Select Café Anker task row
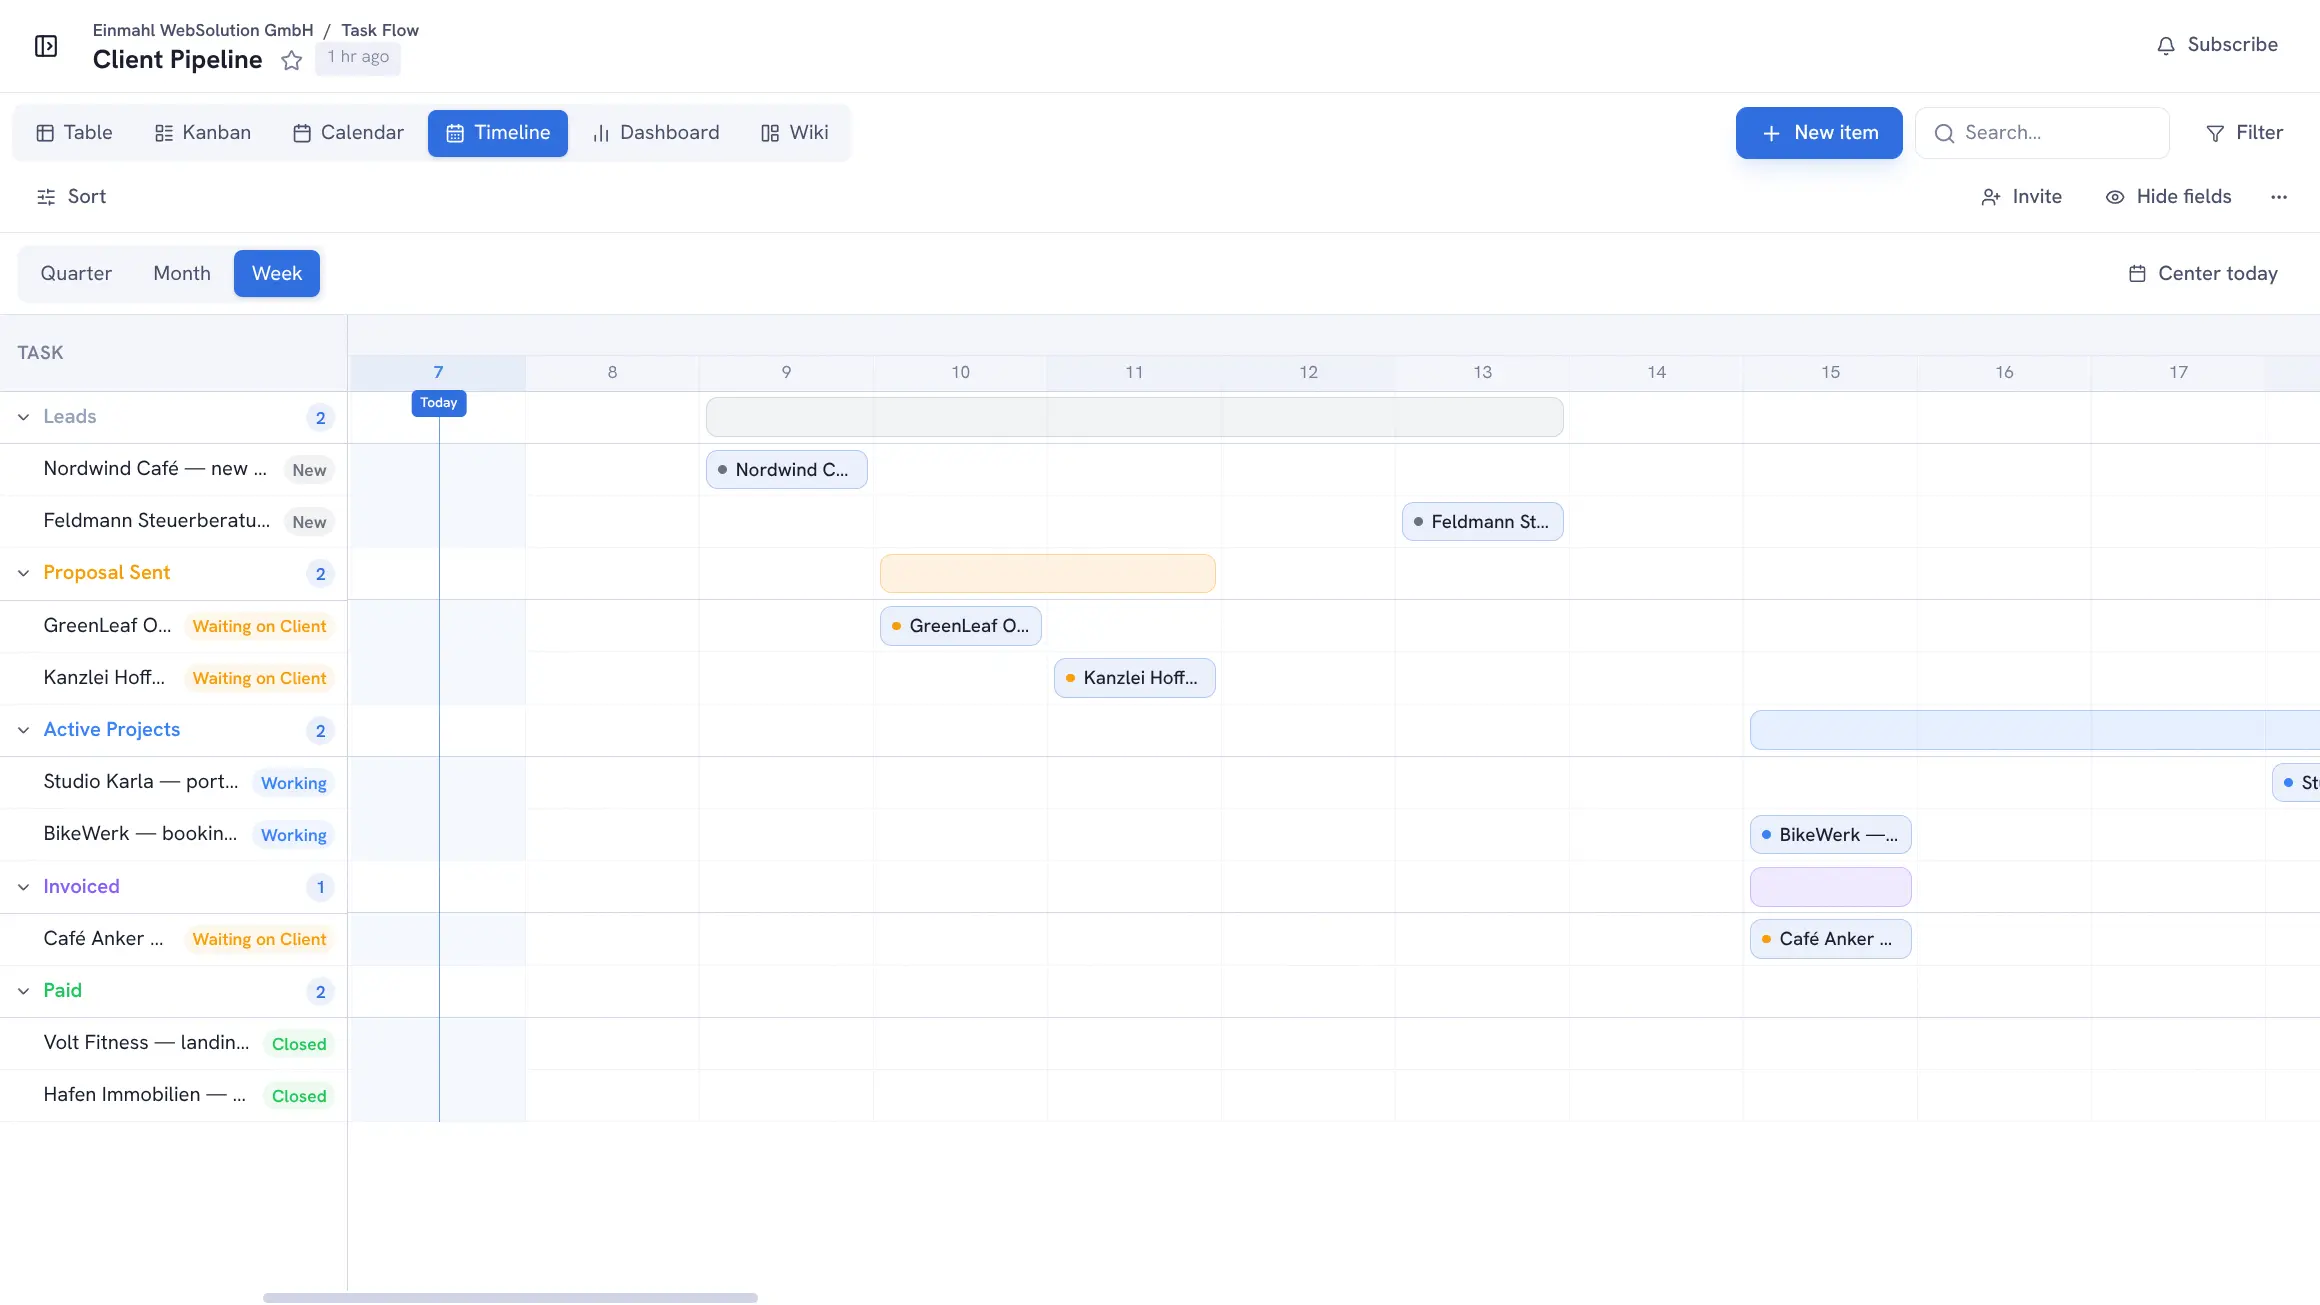This screenshot has width=2320, height=1305. coord(174,939)
